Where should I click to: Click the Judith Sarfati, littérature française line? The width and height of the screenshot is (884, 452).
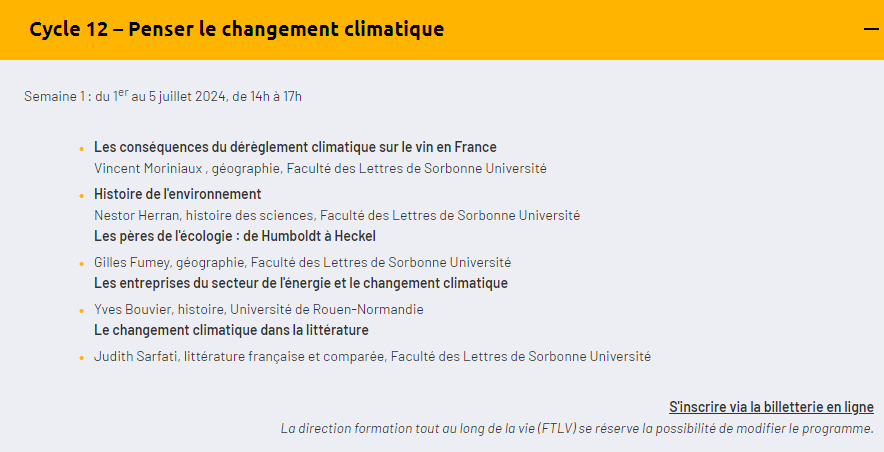click(x=373, y=356)
